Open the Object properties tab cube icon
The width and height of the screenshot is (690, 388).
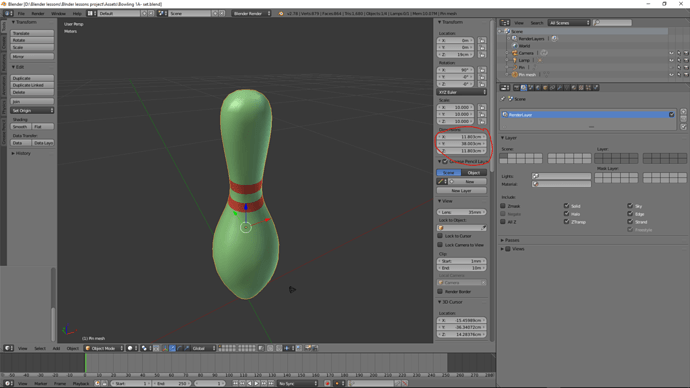545,88
